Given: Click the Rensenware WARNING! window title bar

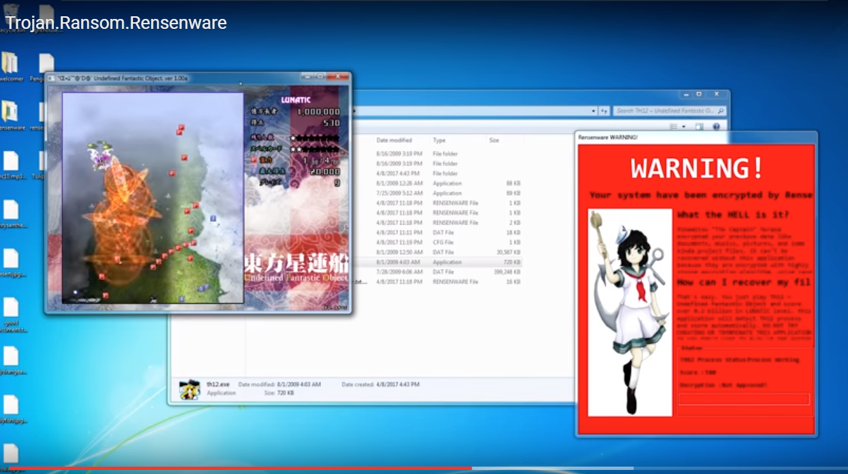Looking at the screenshot, I should [696, 137].
